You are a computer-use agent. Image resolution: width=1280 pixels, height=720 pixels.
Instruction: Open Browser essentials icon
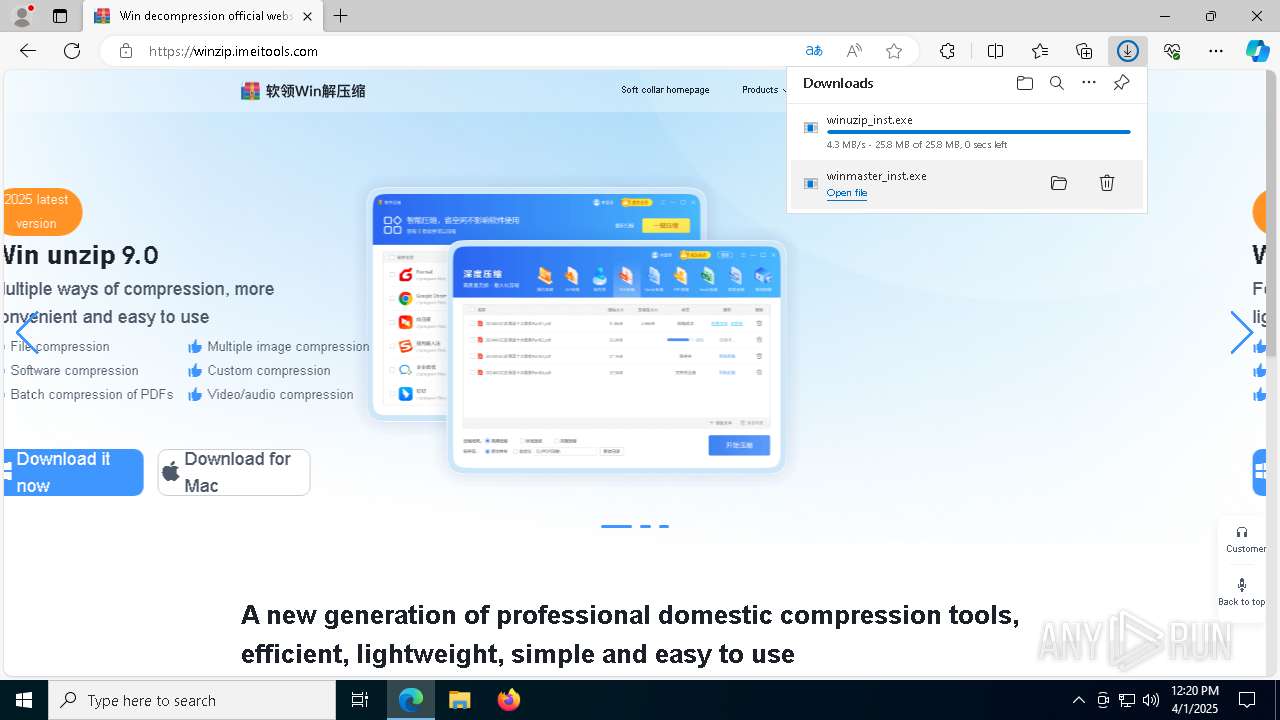coord(1172,51)
